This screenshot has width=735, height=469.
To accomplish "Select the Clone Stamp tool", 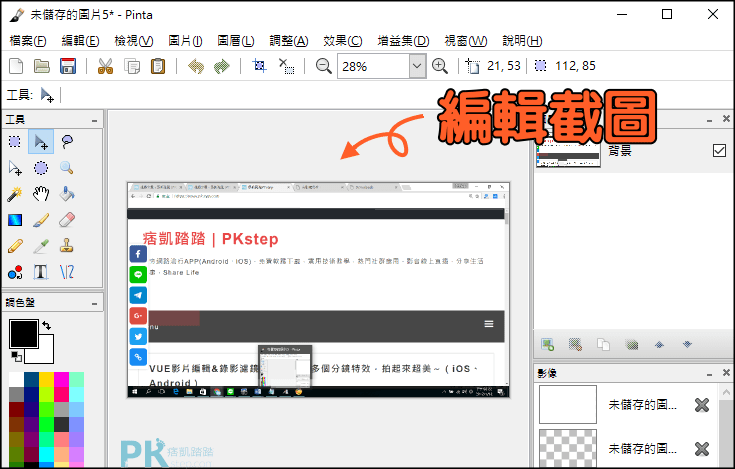I will (67, 246).
